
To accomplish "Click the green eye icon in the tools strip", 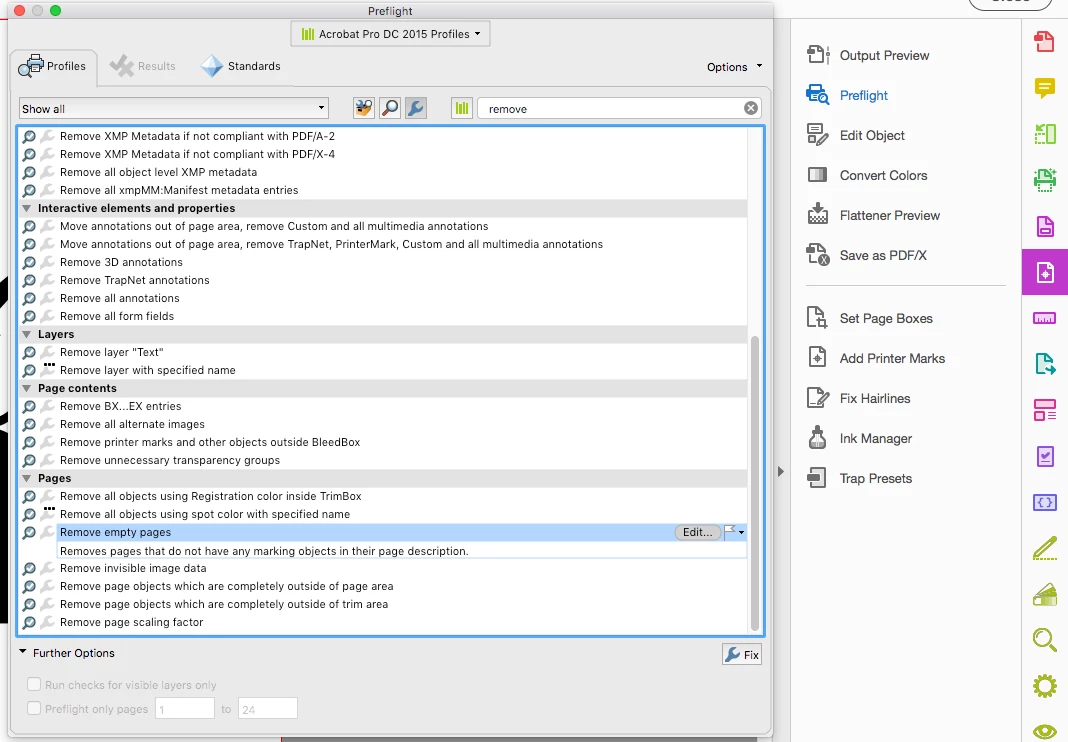I will 1045,732.
